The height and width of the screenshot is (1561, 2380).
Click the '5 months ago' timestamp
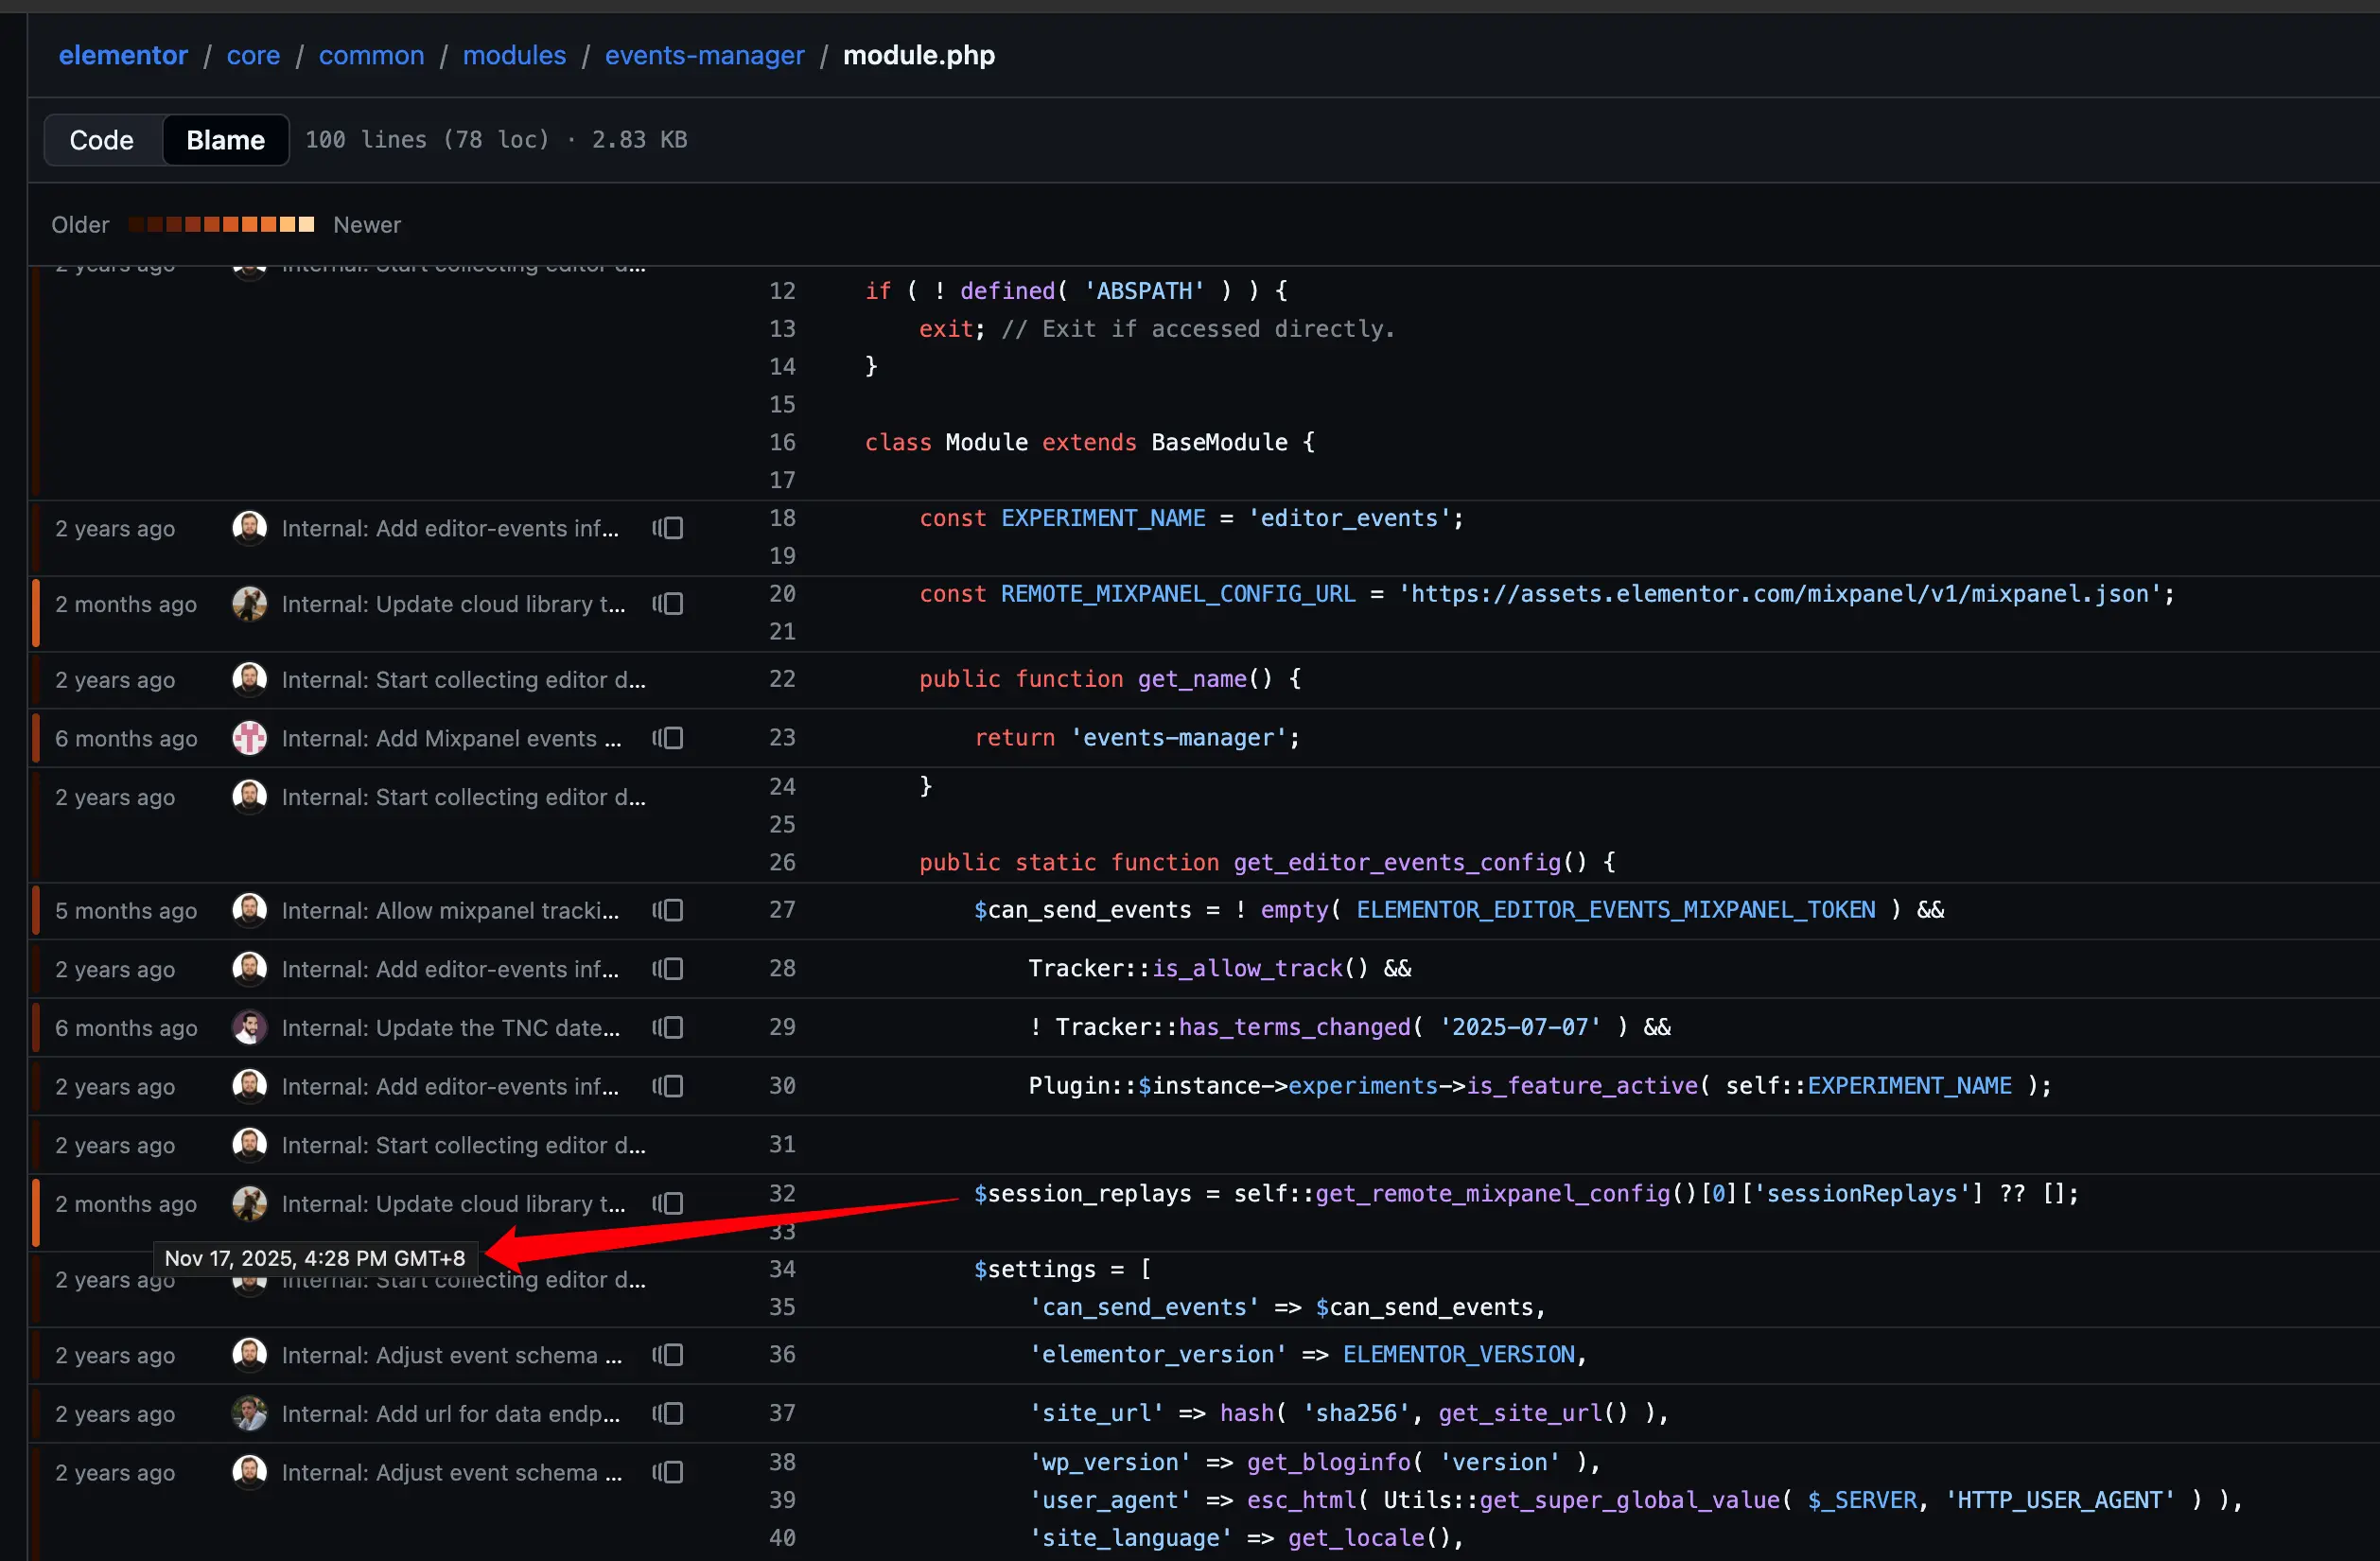tap(126, 910)
